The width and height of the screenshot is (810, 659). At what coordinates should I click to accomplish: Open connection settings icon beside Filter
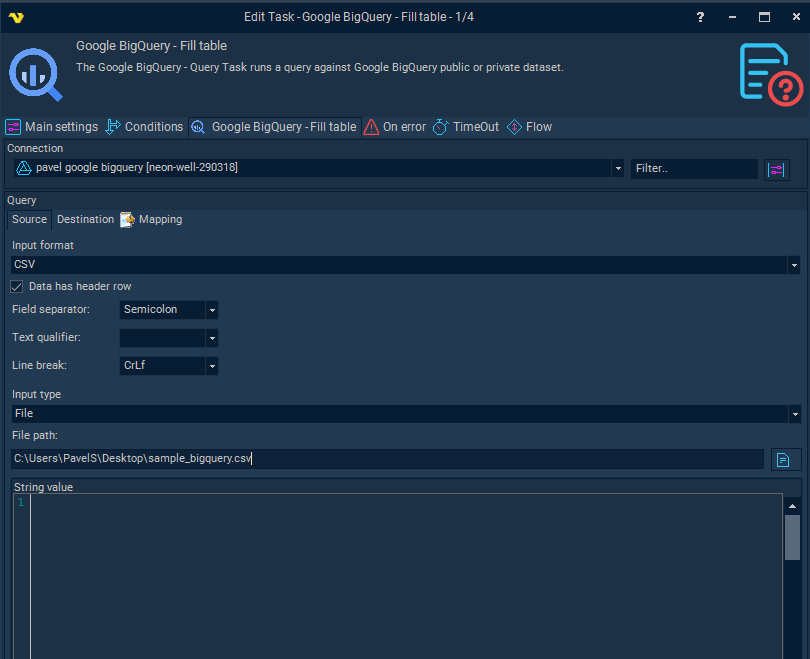[776, 169]
